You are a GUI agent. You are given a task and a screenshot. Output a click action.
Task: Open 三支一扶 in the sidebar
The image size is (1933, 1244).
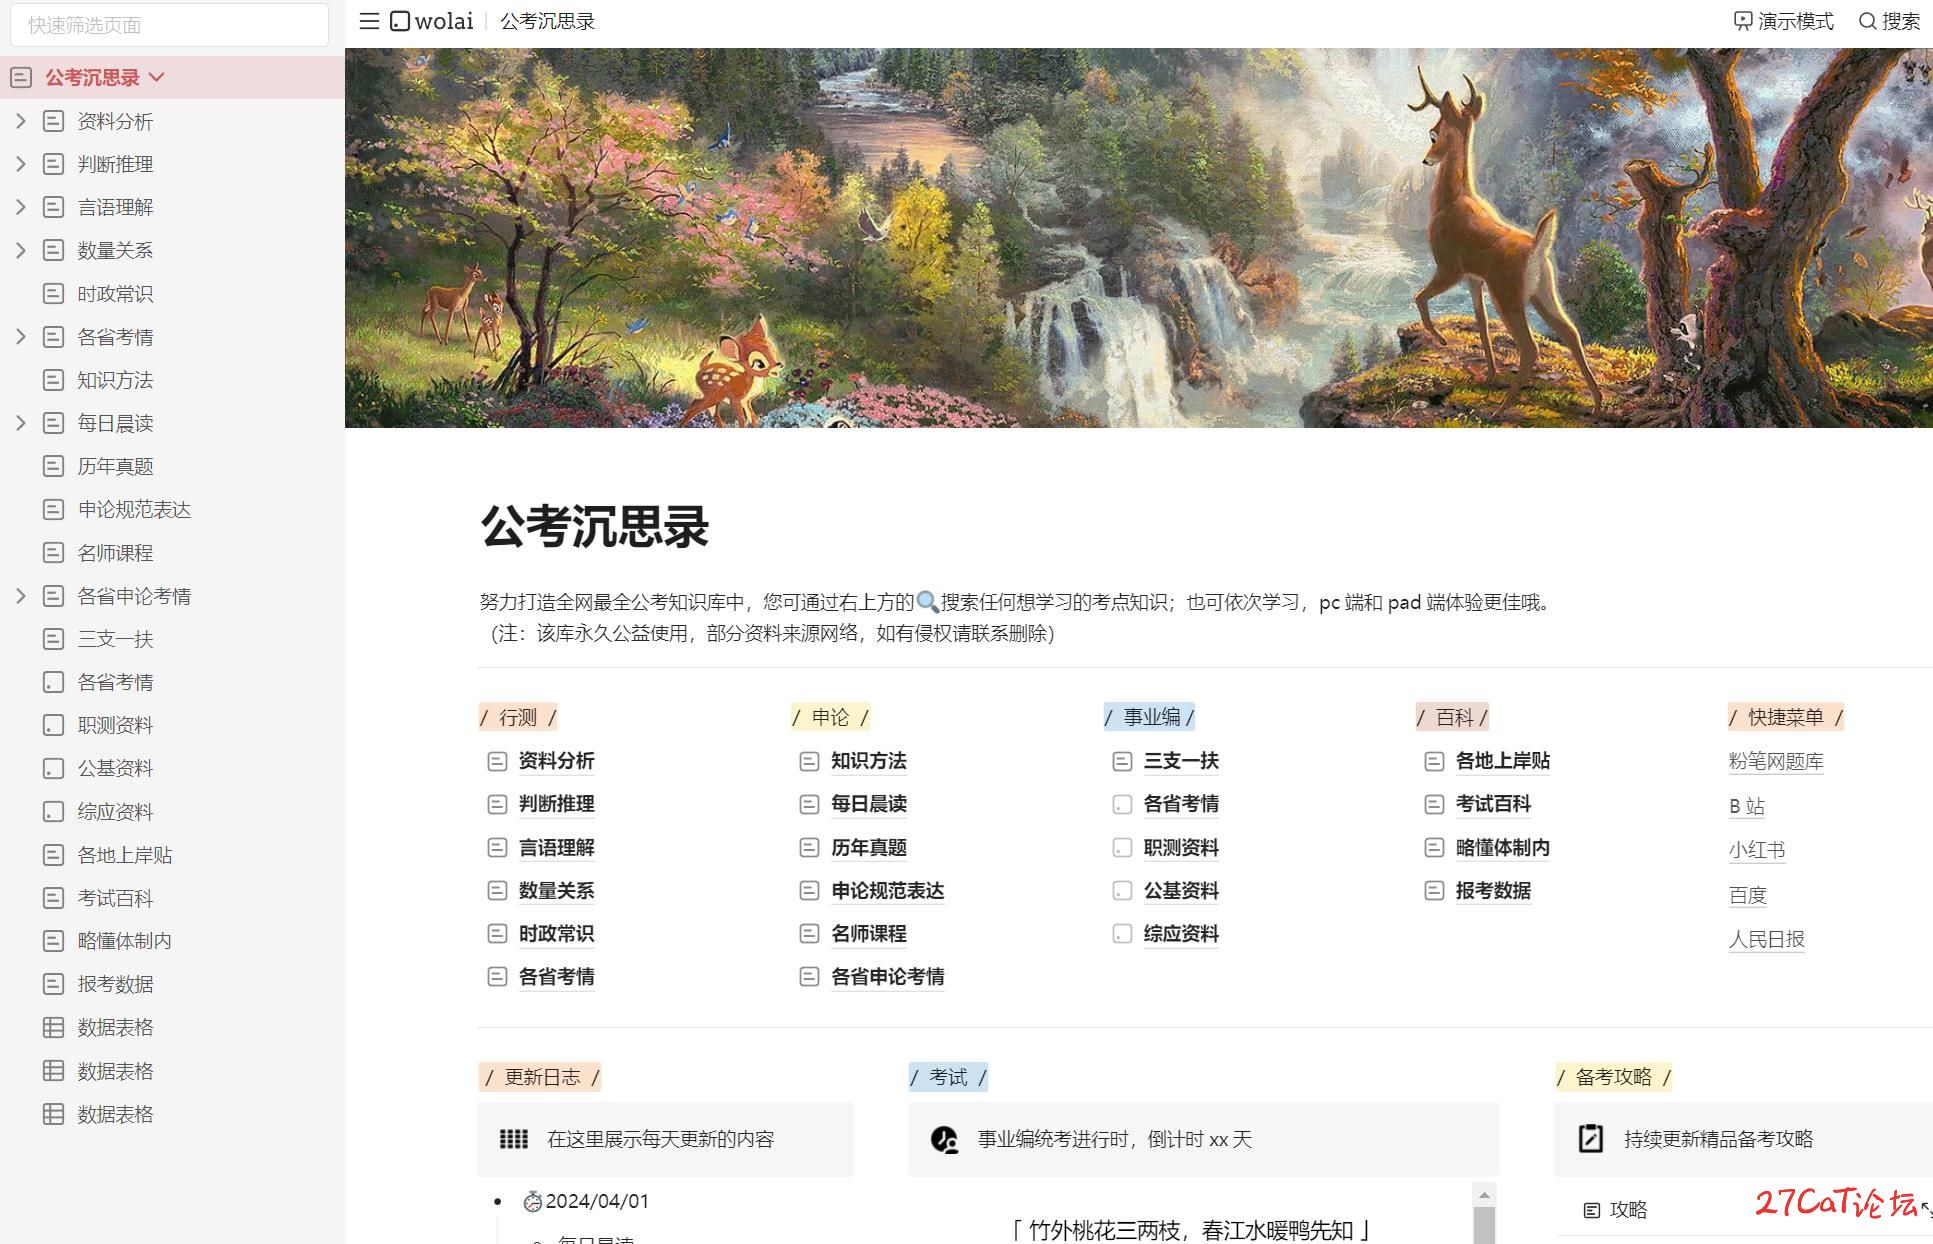tap(116, 639)
